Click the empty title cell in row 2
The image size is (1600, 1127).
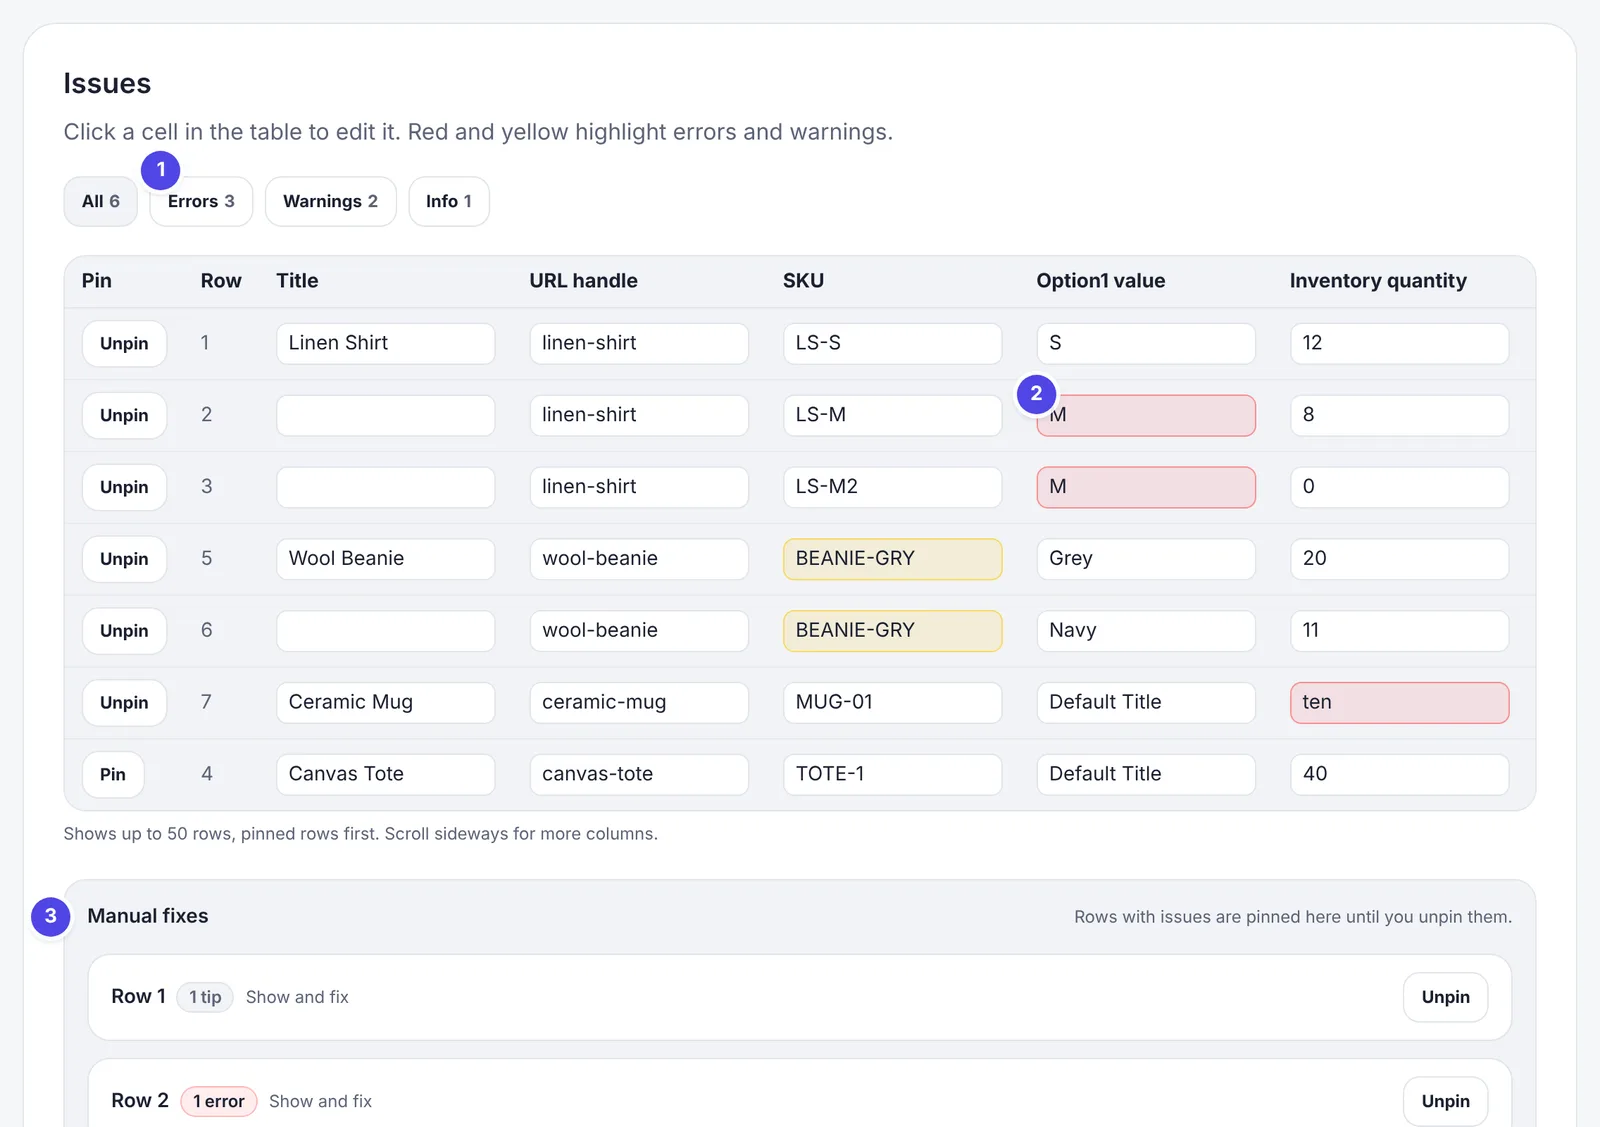pos(386,415)
